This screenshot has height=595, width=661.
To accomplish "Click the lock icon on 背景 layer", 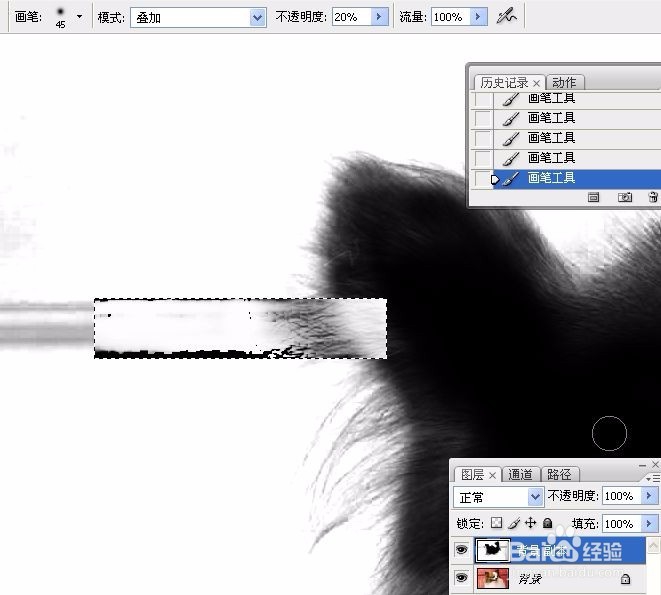I will point(626,579).
